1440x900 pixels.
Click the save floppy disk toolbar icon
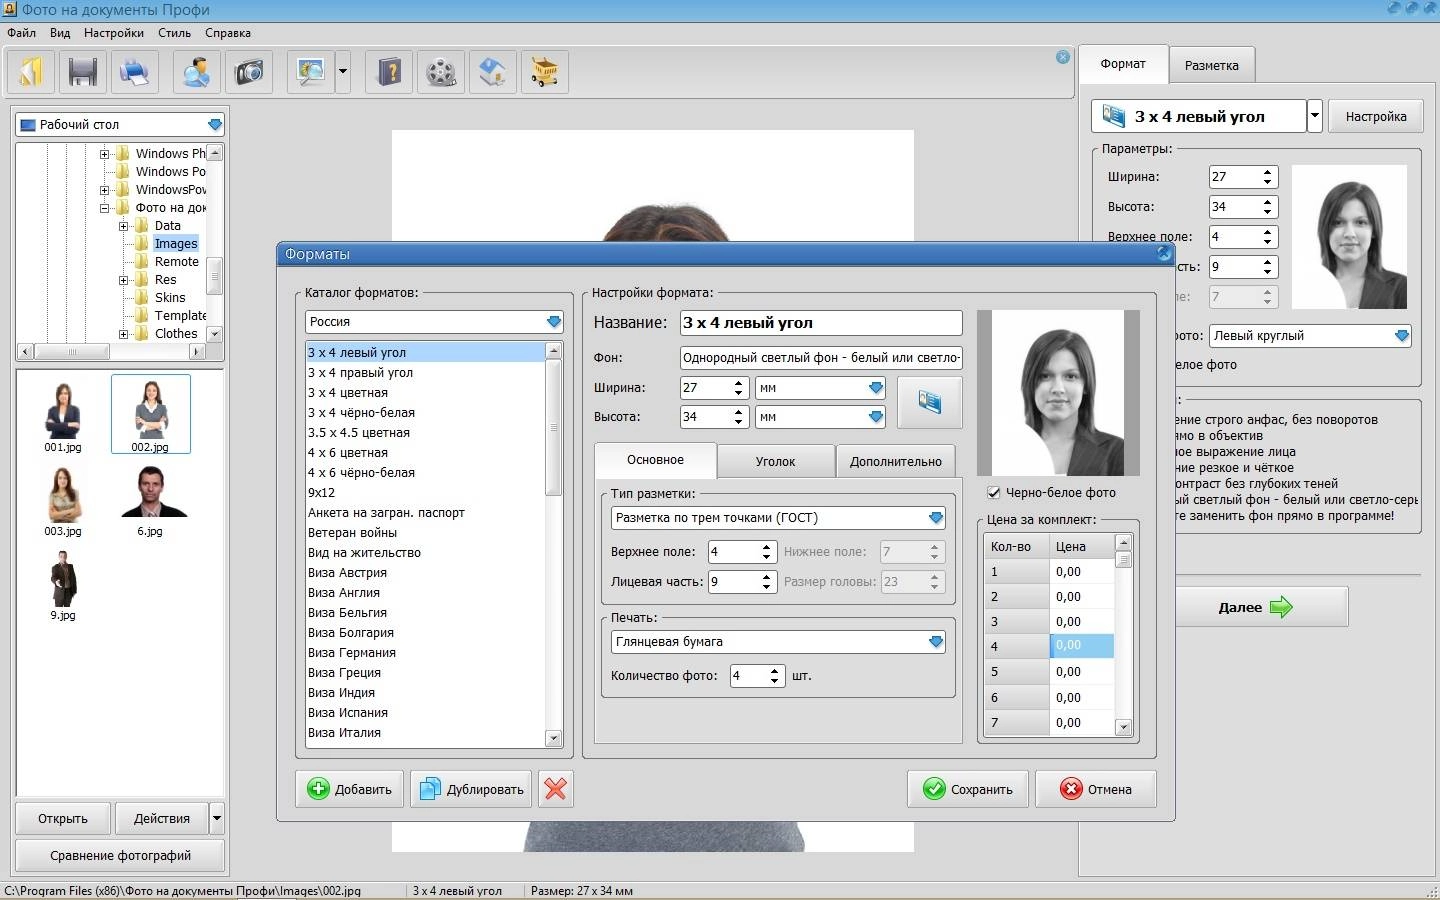pos(83,72)
